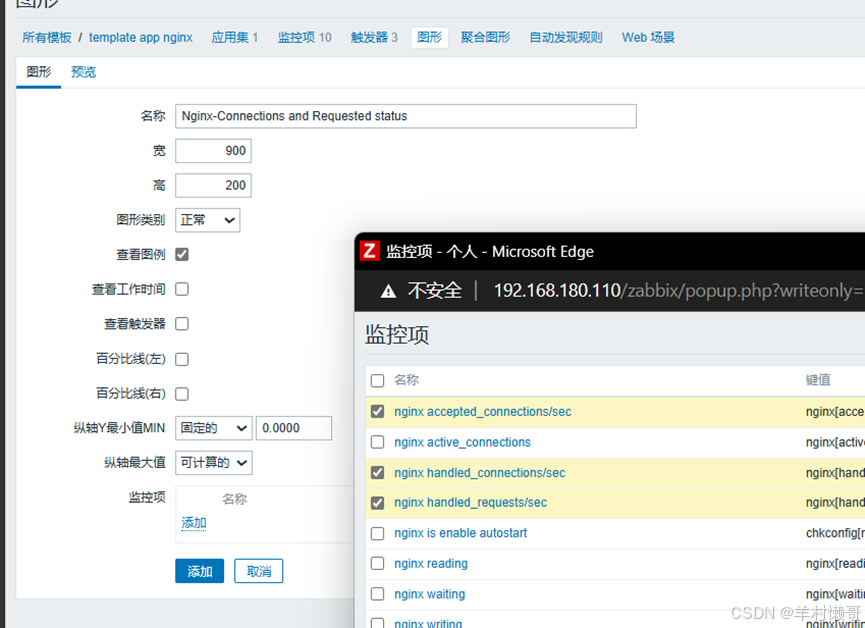Open the 应用集 tab
Image resolution: width=865 pixels, height=628 pixels.
[x=234, y=38]
